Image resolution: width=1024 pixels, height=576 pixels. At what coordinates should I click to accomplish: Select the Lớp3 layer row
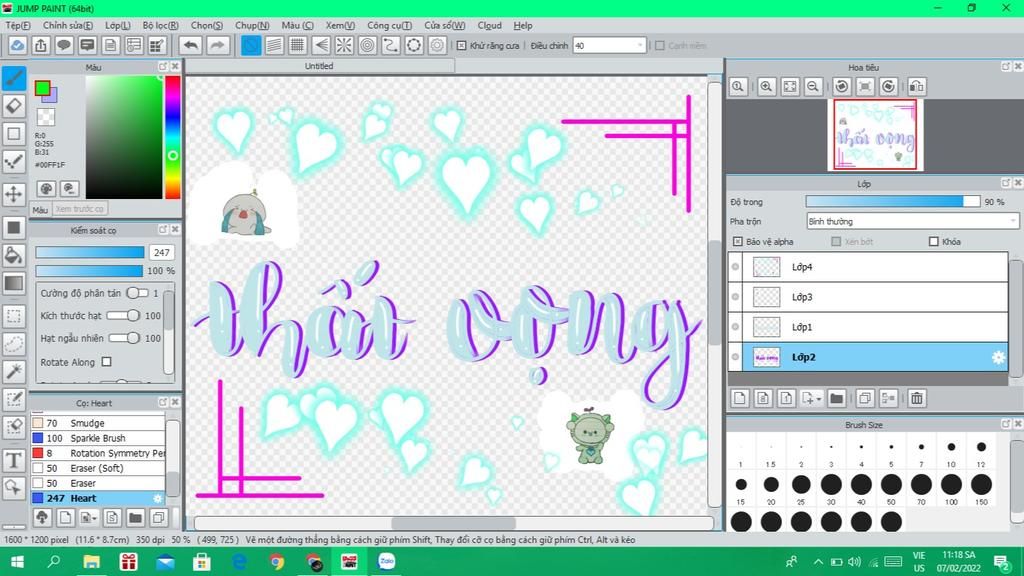(874, 297)
